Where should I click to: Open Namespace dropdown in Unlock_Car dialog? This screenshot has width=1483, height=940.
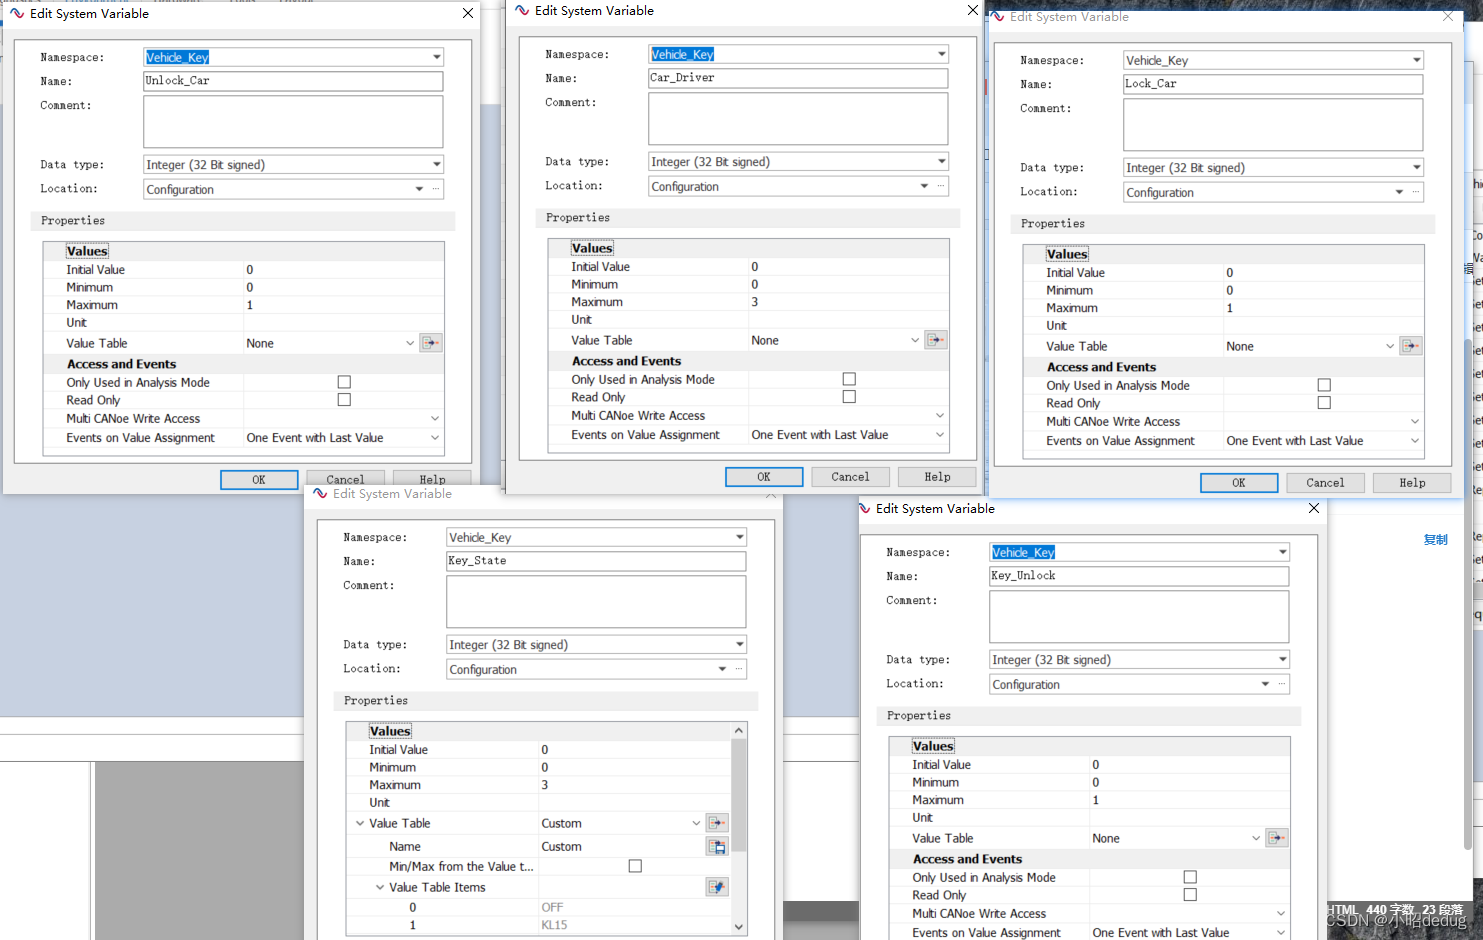(x=436, y=57)
